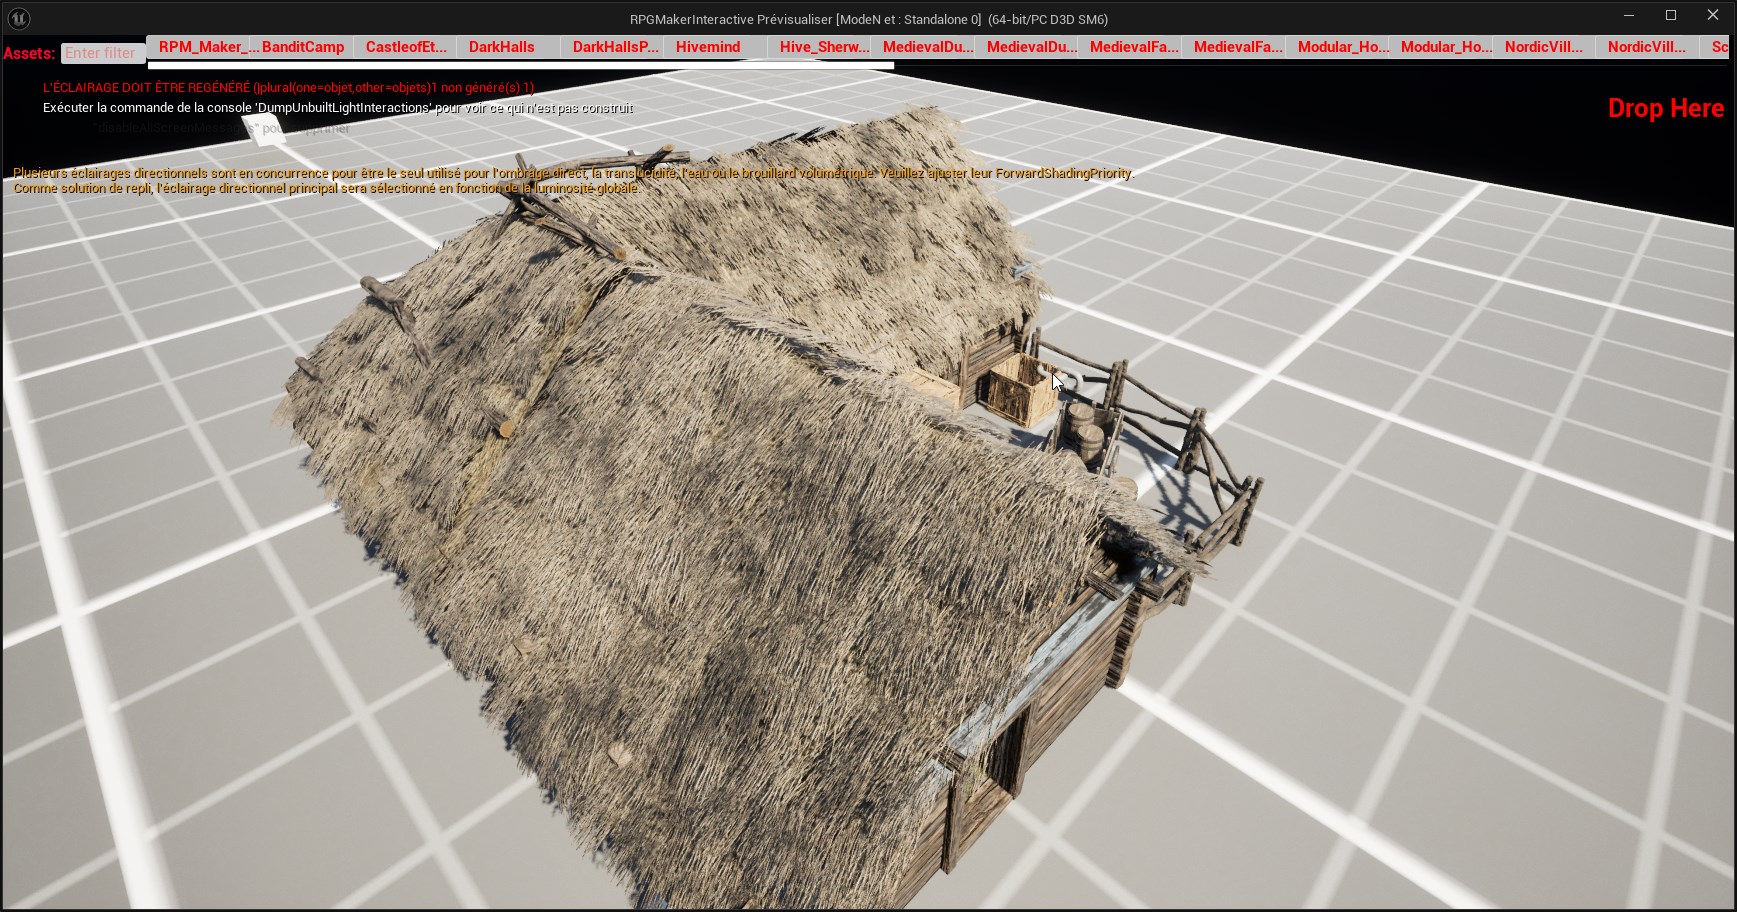Click the asset tabs horizontal scrollbar thumb
This screenshot has width=1737, height=912.
[521, 66]
